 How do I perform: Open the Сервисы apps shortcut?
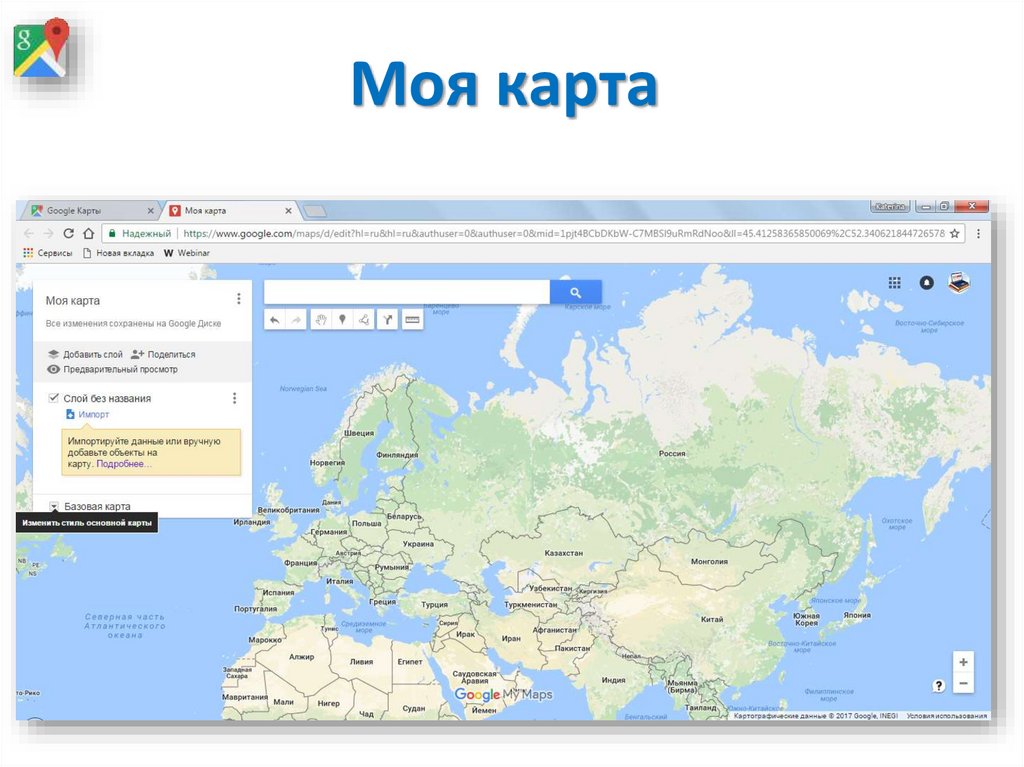point(47,253)
